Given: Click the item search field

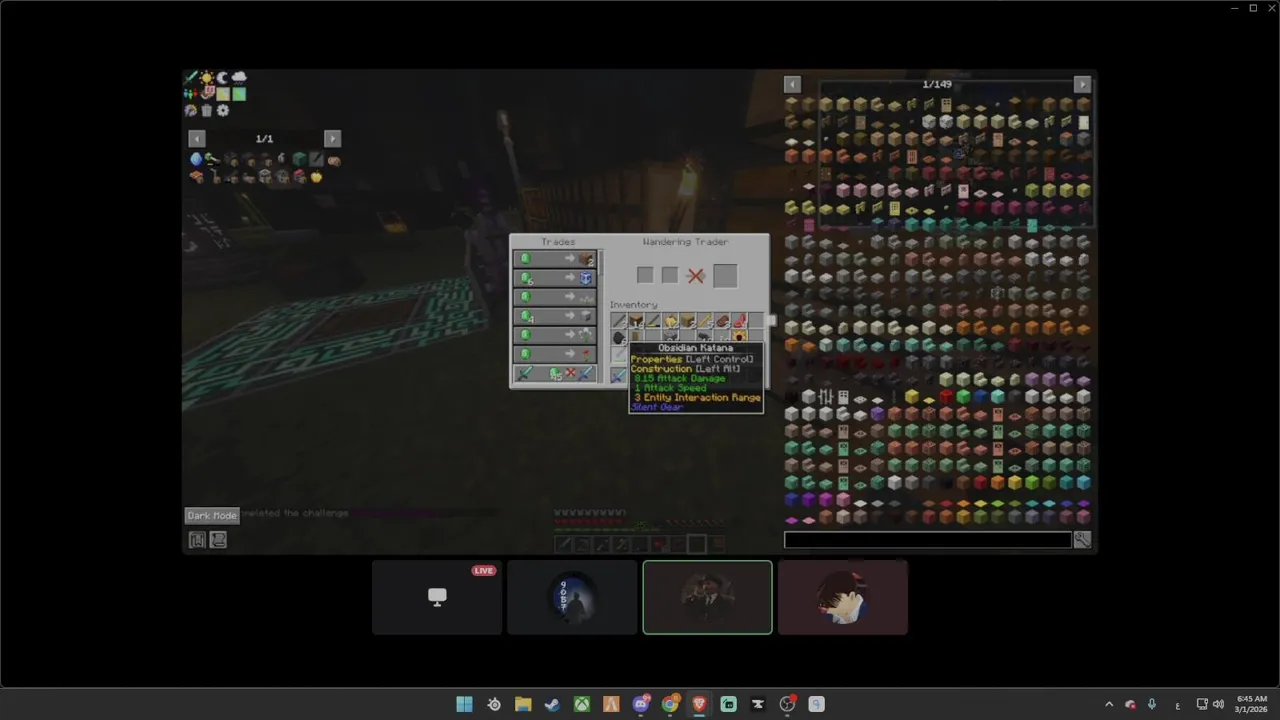Looking at the screenshot, I should click(927, 540).
